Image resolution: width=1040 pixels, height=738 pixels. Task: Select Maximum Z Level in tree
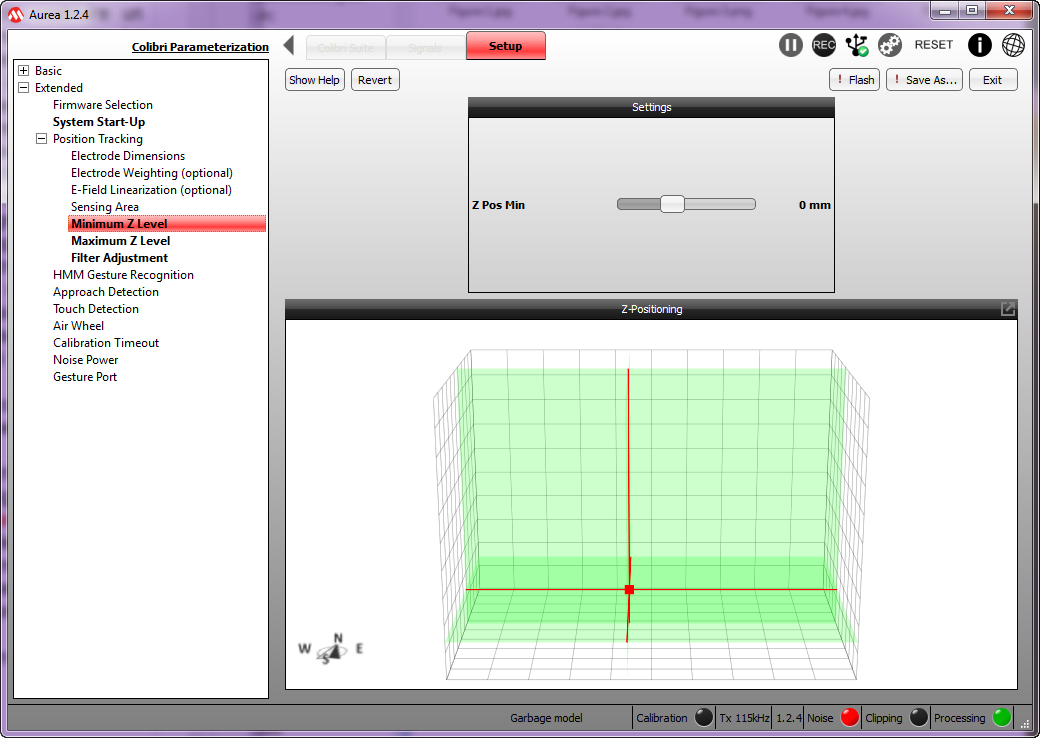120,241
